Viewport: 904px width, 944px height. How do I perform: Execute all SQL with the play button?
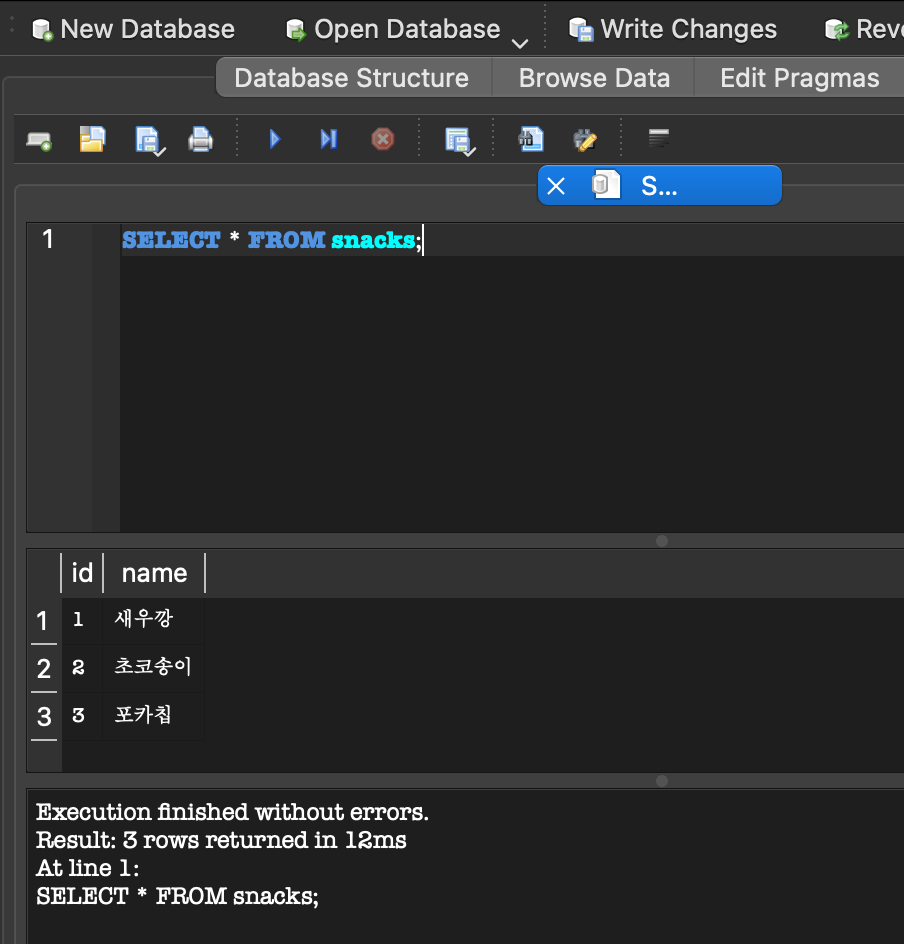(274, 140)
